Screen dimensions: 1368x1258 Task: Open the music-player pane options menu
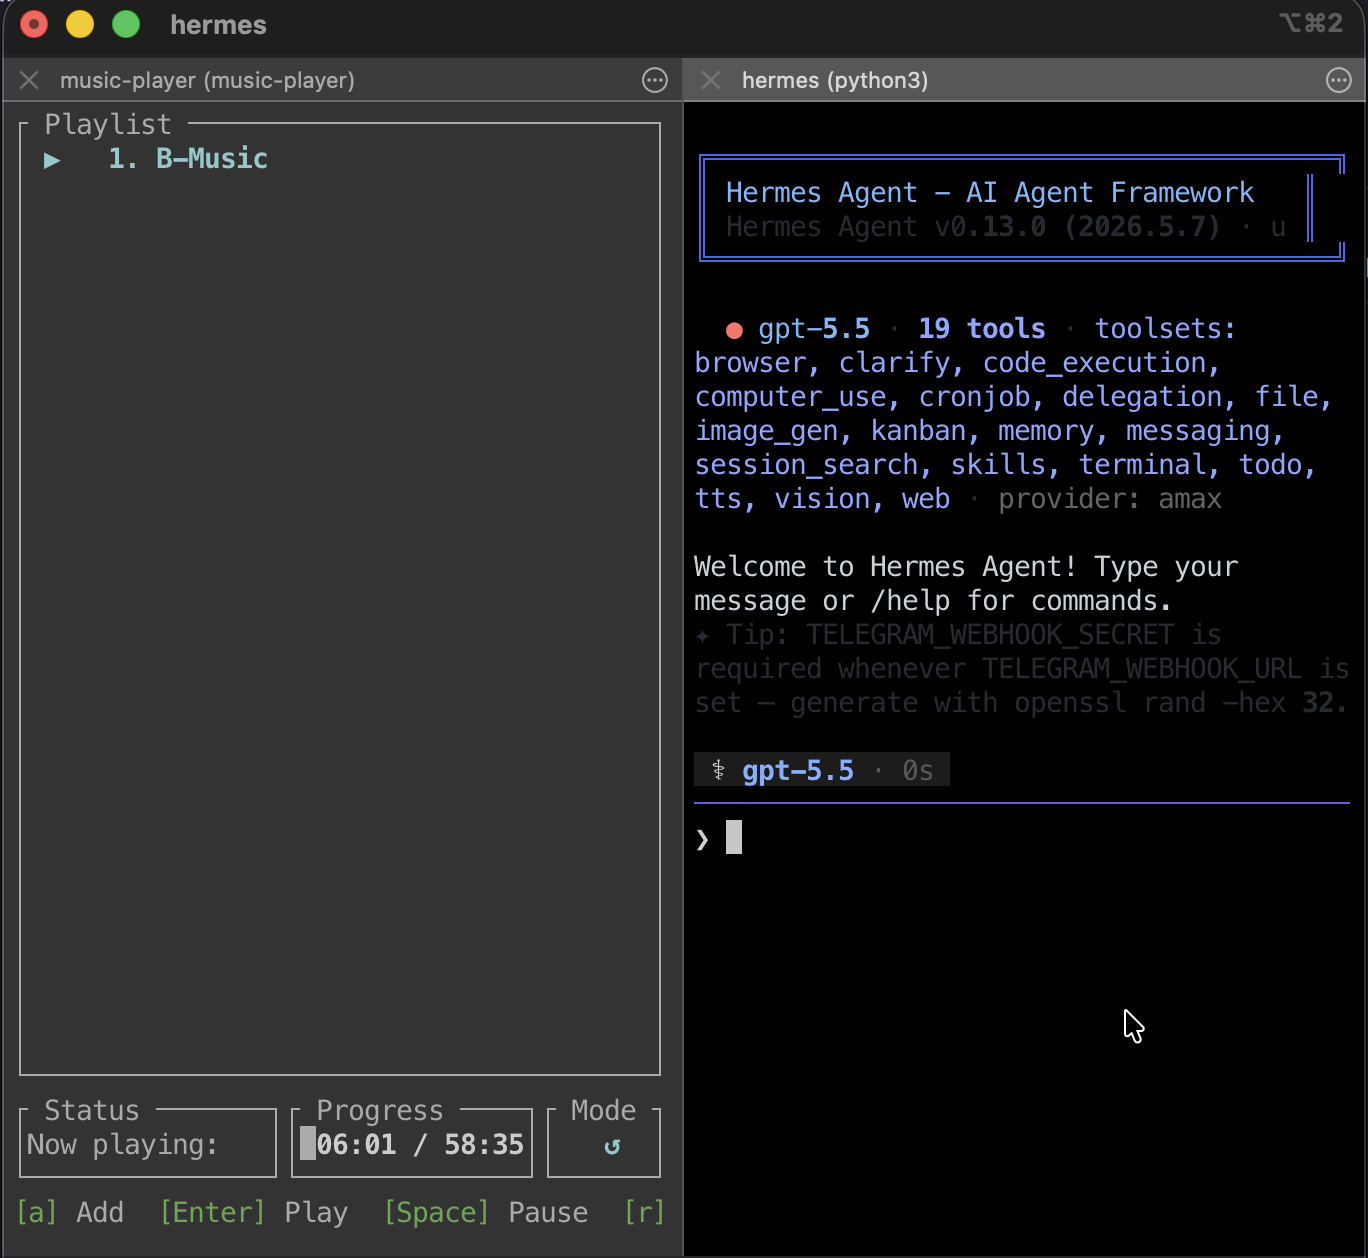(x=655, y=80)
